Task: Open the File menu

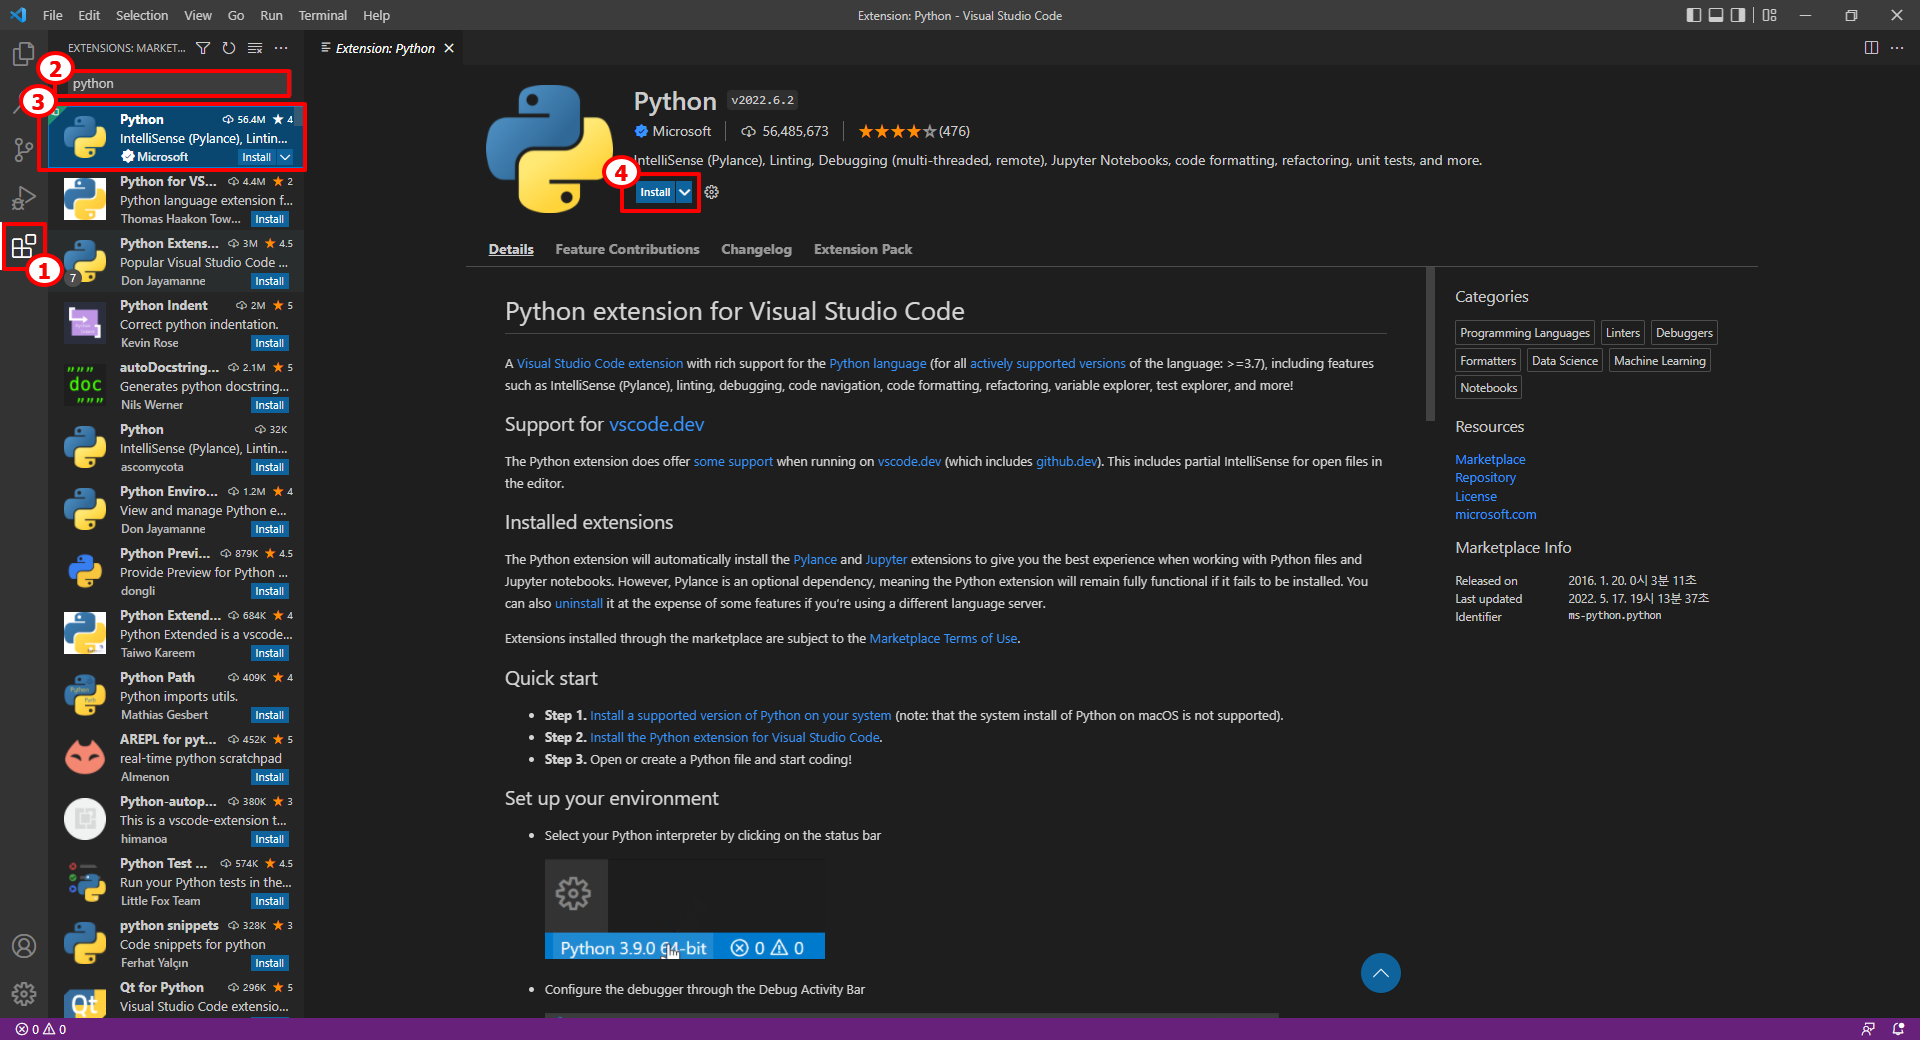Action: 53,15
